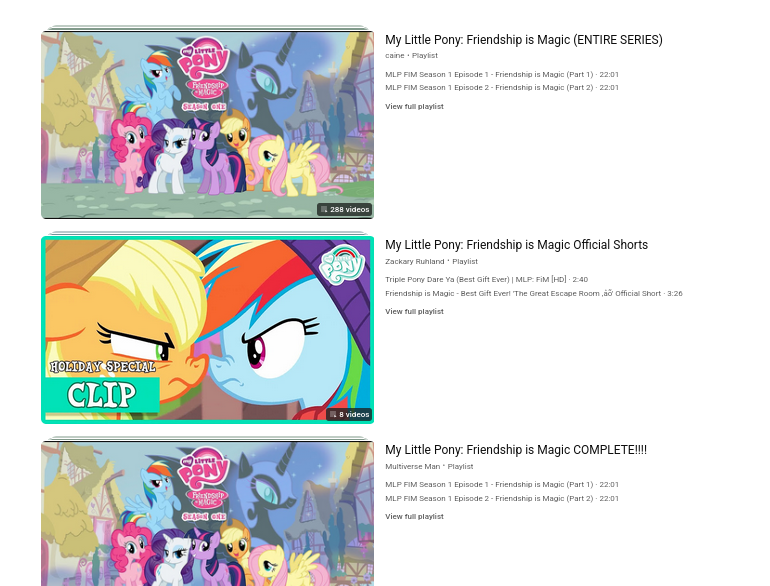
Task: Play Episode 2 Part 2 from Multiverse Man playlist
Action: [502, 498]
